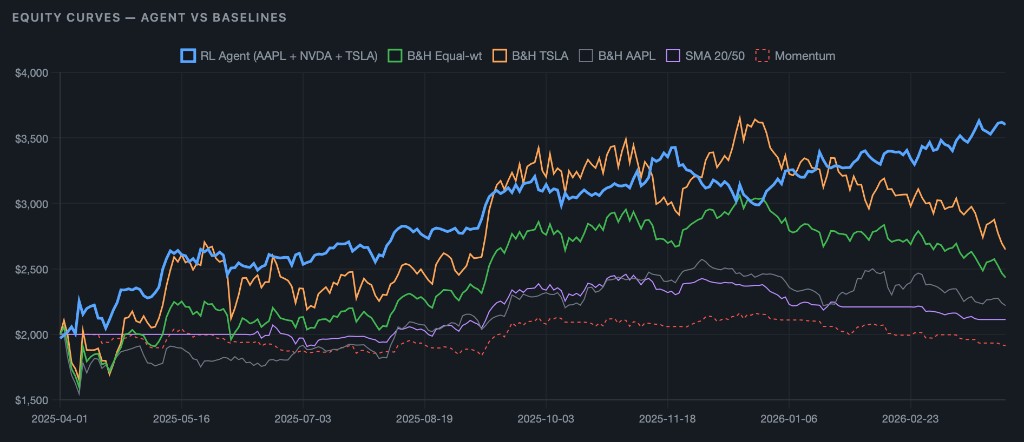Hide the B&H Equal-wt series via its label
Image resolution: width=1024 pixels, height=442 pixels.
444,56
